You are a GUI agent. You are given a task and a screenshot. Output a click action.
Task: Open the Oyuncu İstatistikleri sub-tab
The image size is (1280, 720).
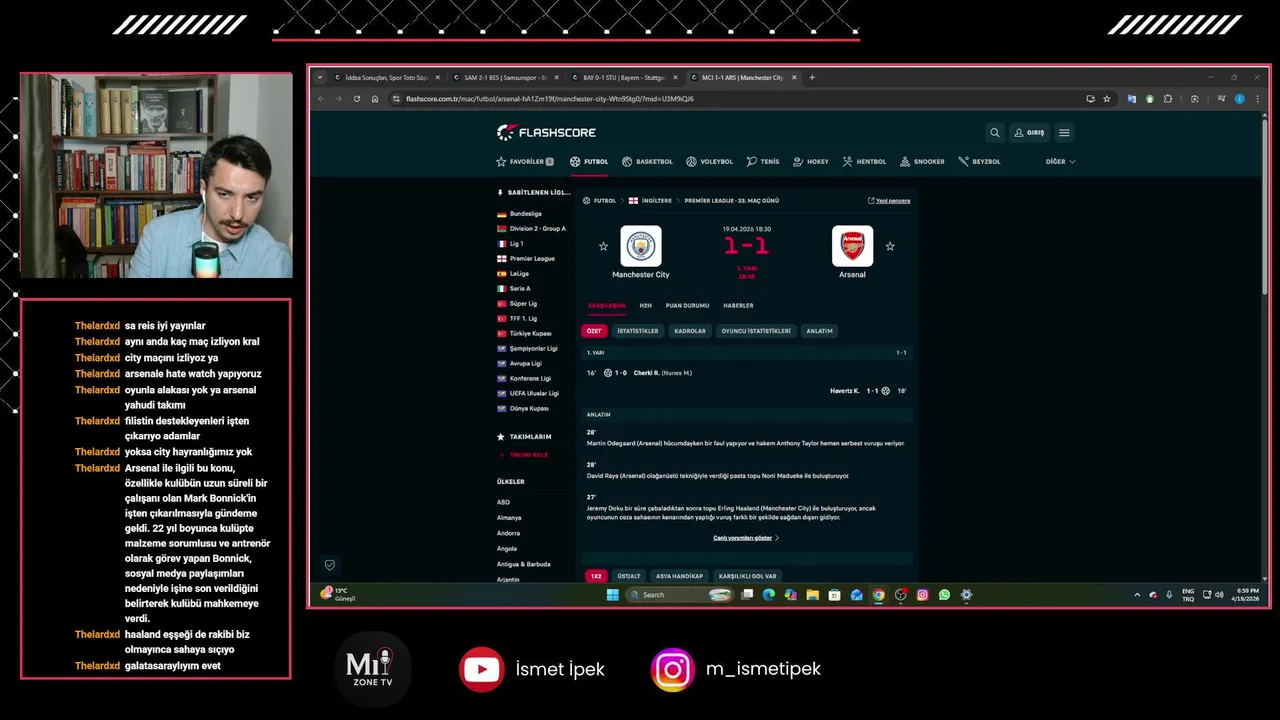click(756, 331)
